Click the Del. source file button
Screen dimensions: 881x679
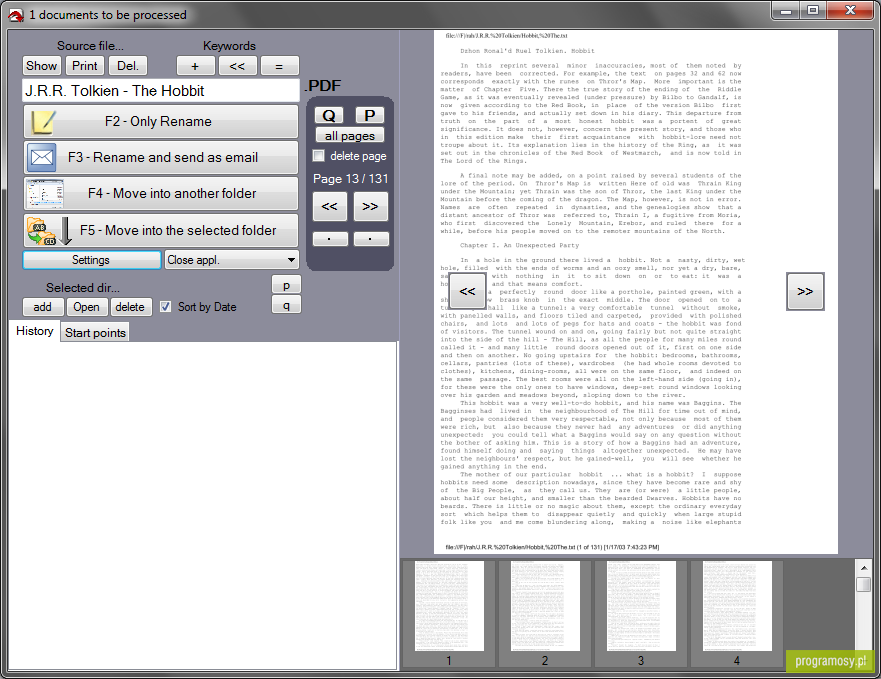128,66
